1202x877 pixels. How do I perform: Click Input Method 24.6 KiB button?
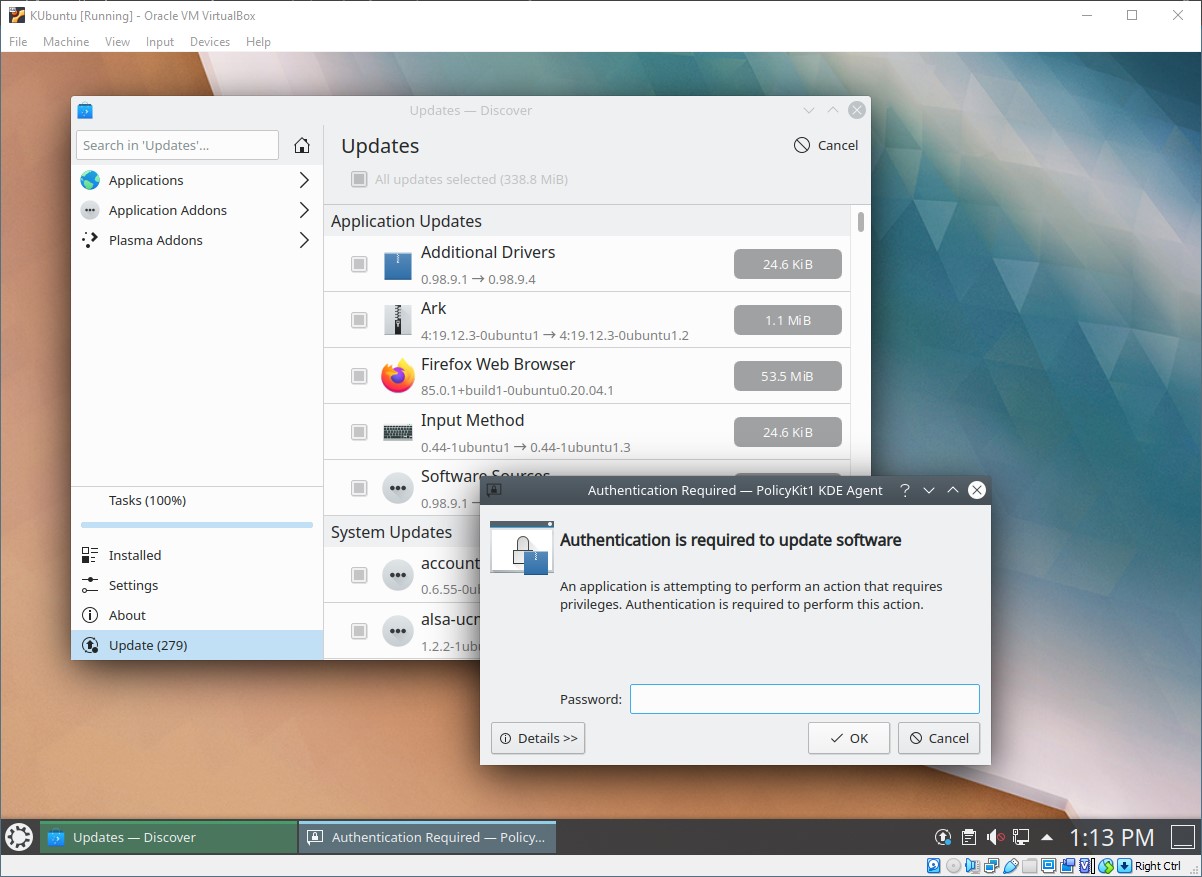coord(787,432)
